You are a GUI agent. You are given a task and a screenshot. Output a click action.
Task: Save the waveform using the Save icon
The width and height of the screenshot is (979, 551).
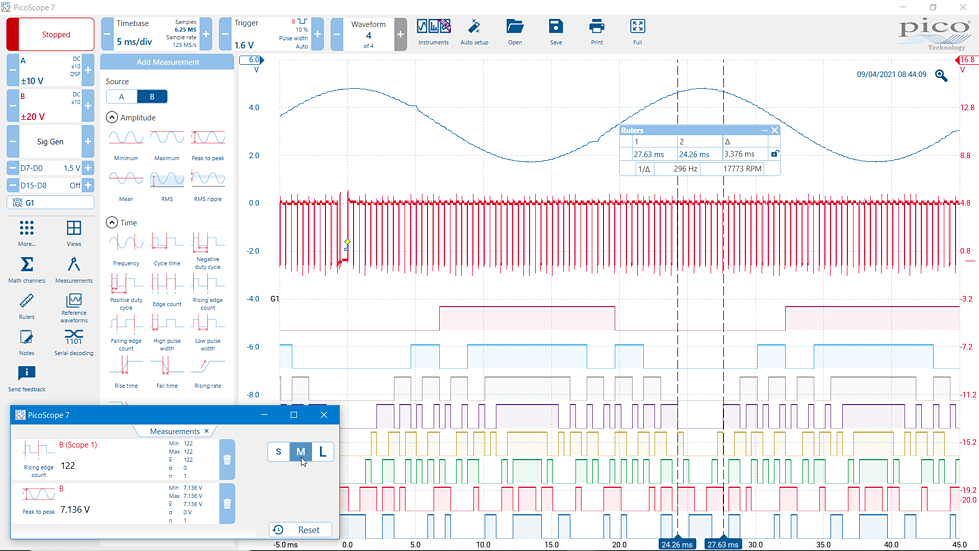tap(556, 32)
